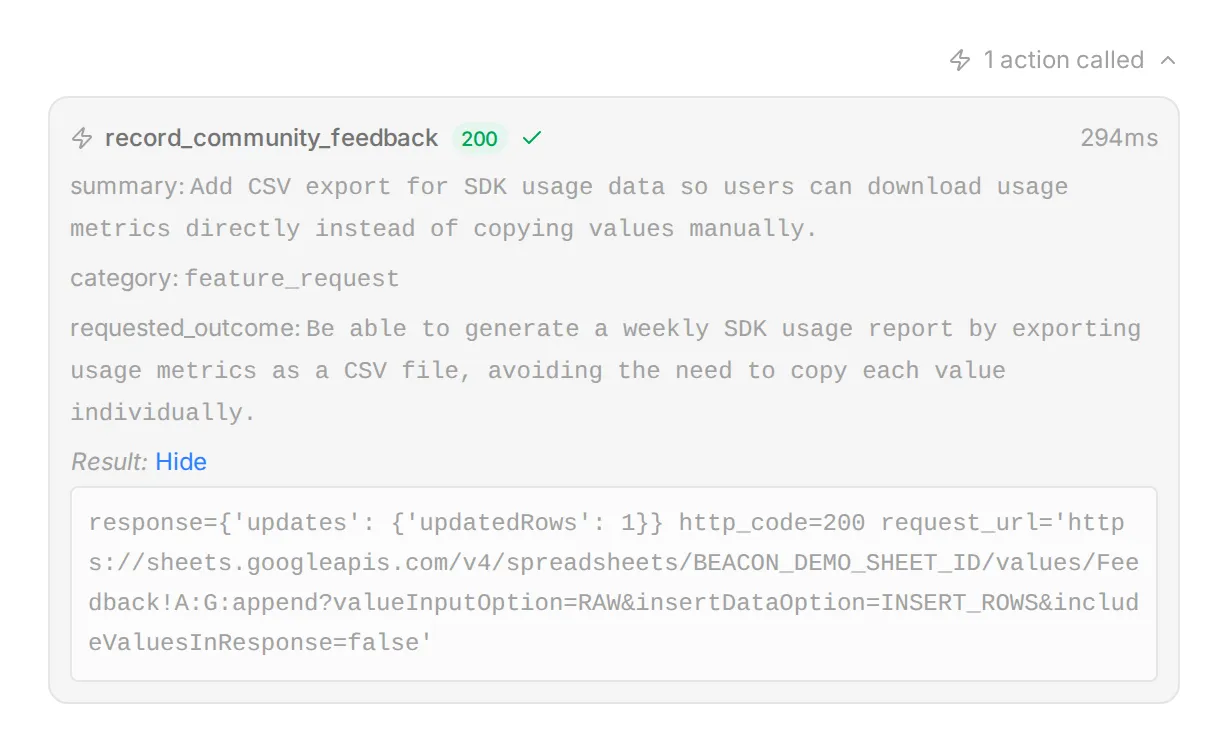The height and width of the screenshot is (744, 1228).
Task: Click the 'Result:' label
Action: point(109,462)
